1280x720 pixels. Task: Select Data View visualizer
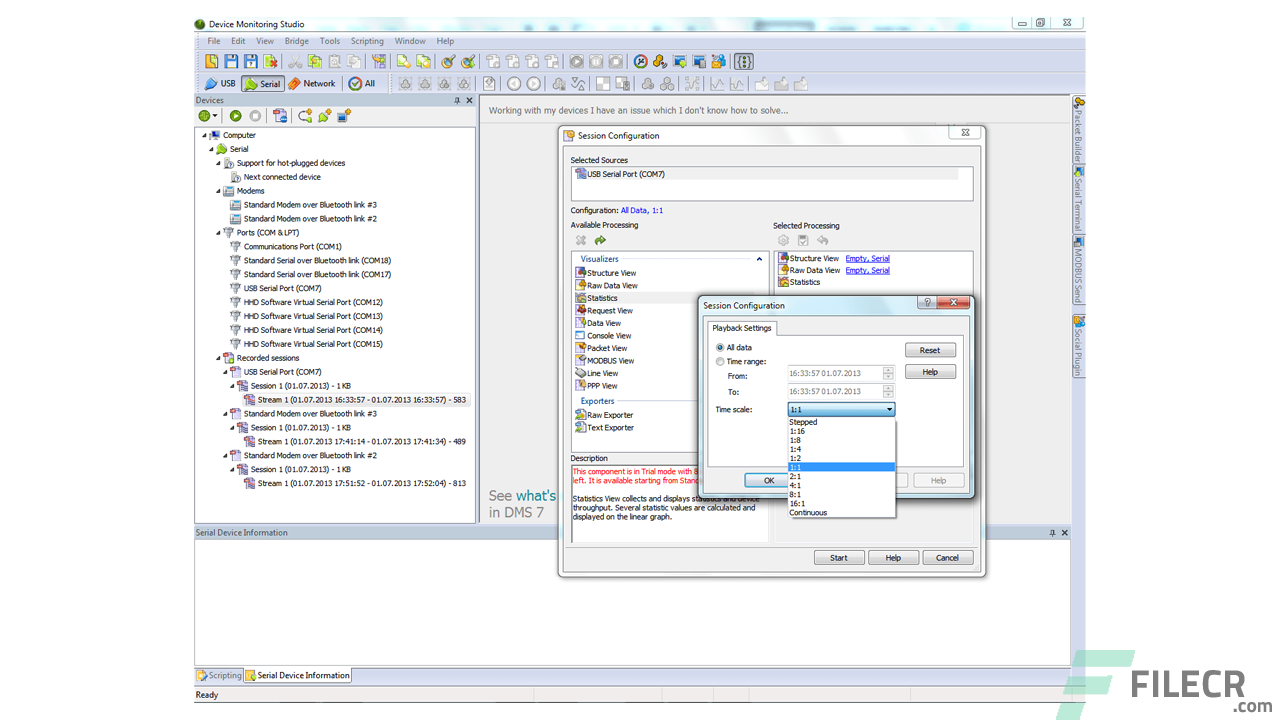coord(597,323)
